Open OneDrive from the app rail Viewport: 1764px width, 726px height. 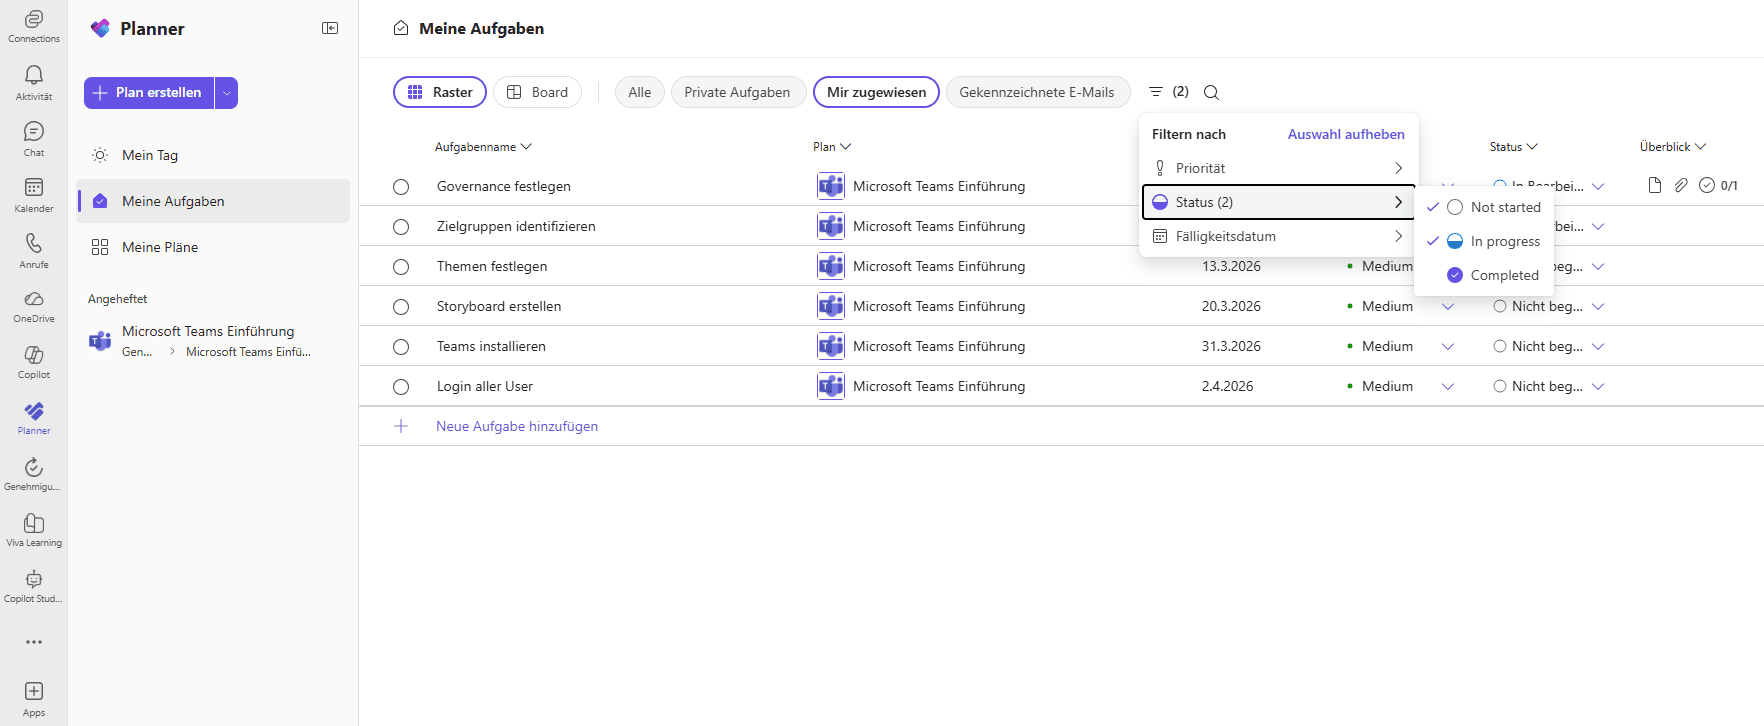tap(34, 306)
